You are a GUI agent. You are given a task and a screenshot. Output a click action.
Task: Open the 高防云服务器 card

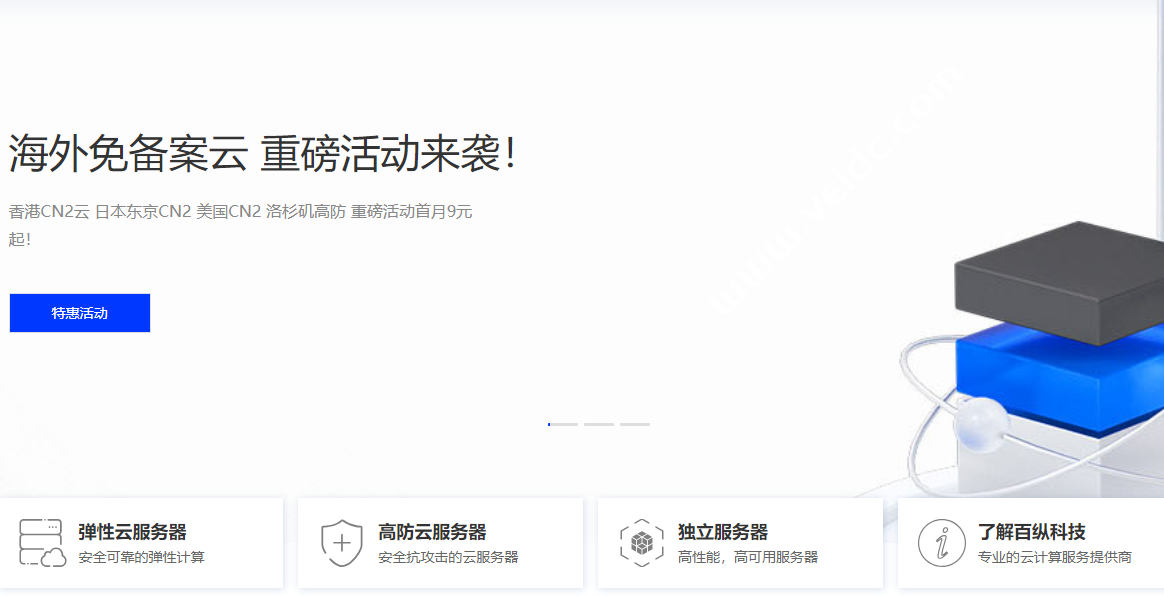(x=440, y=542)
